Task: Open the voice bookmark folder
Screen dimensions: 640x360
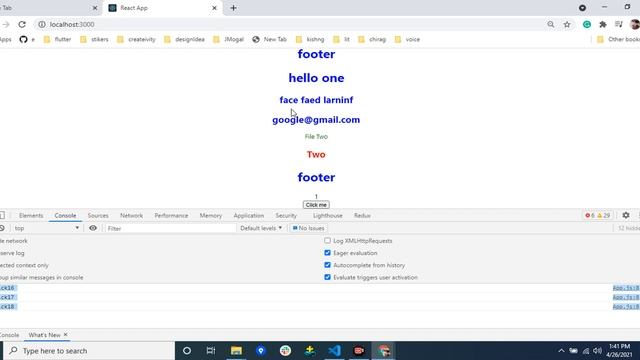Action: [407, 40]
